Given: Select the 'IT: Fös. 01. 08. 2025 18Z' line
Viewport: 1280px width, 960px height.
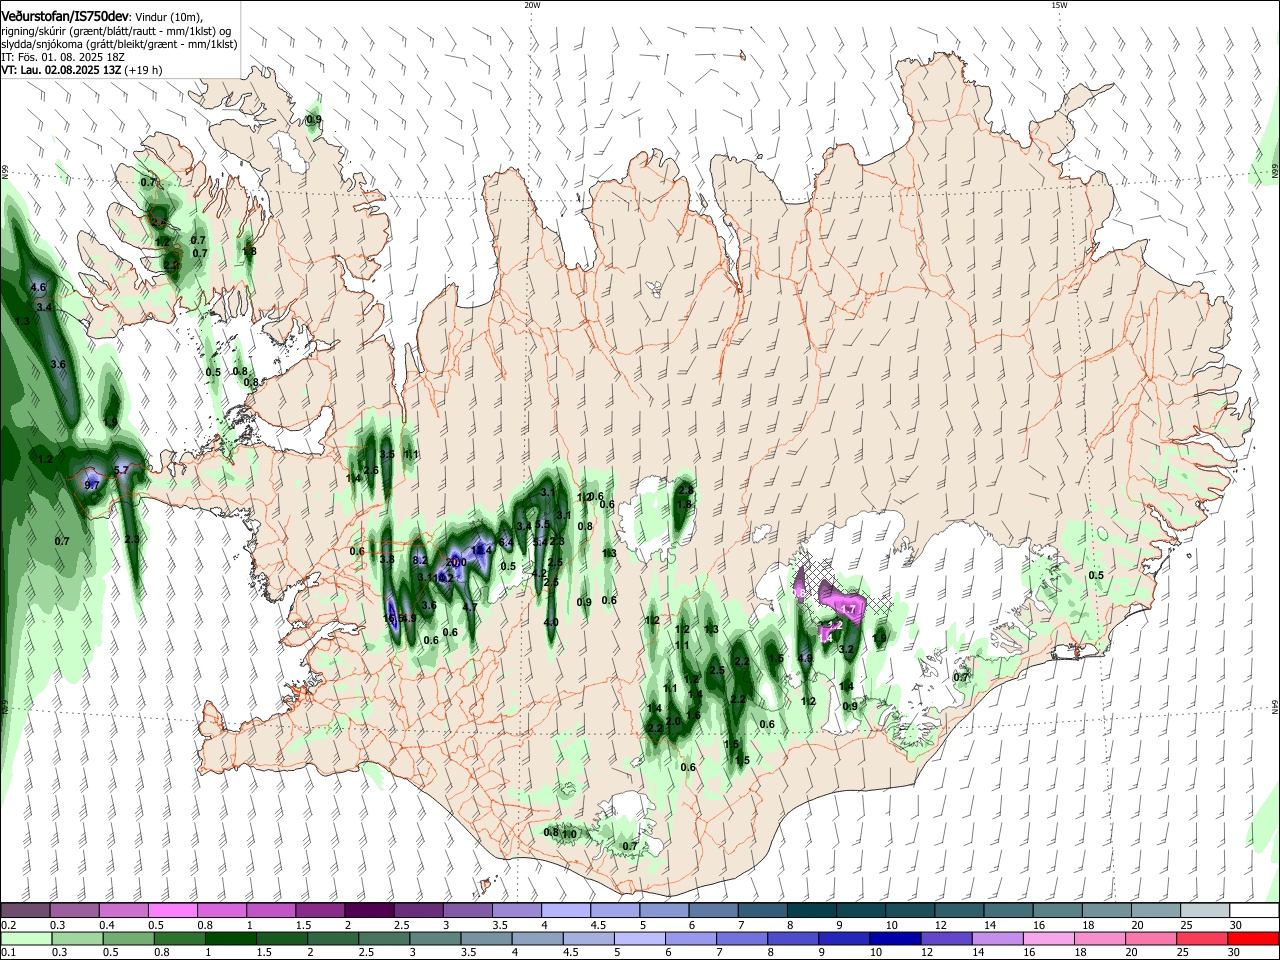Looking at the screenshot, I should tap(64, 57).
